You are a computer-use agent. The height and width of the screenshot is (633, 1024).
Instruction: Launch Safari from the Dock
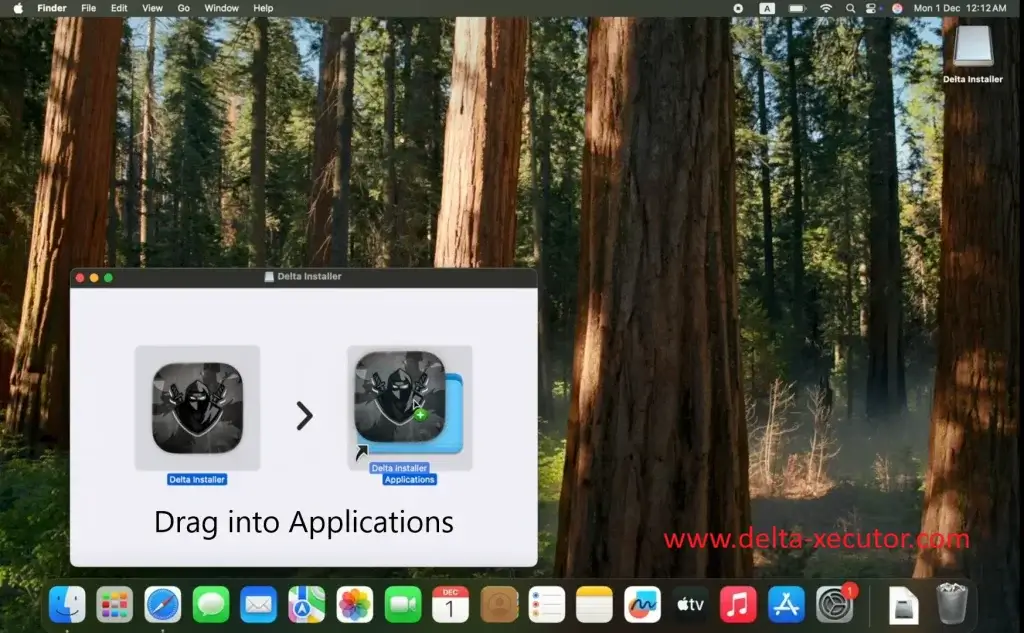tap(163, 604)
